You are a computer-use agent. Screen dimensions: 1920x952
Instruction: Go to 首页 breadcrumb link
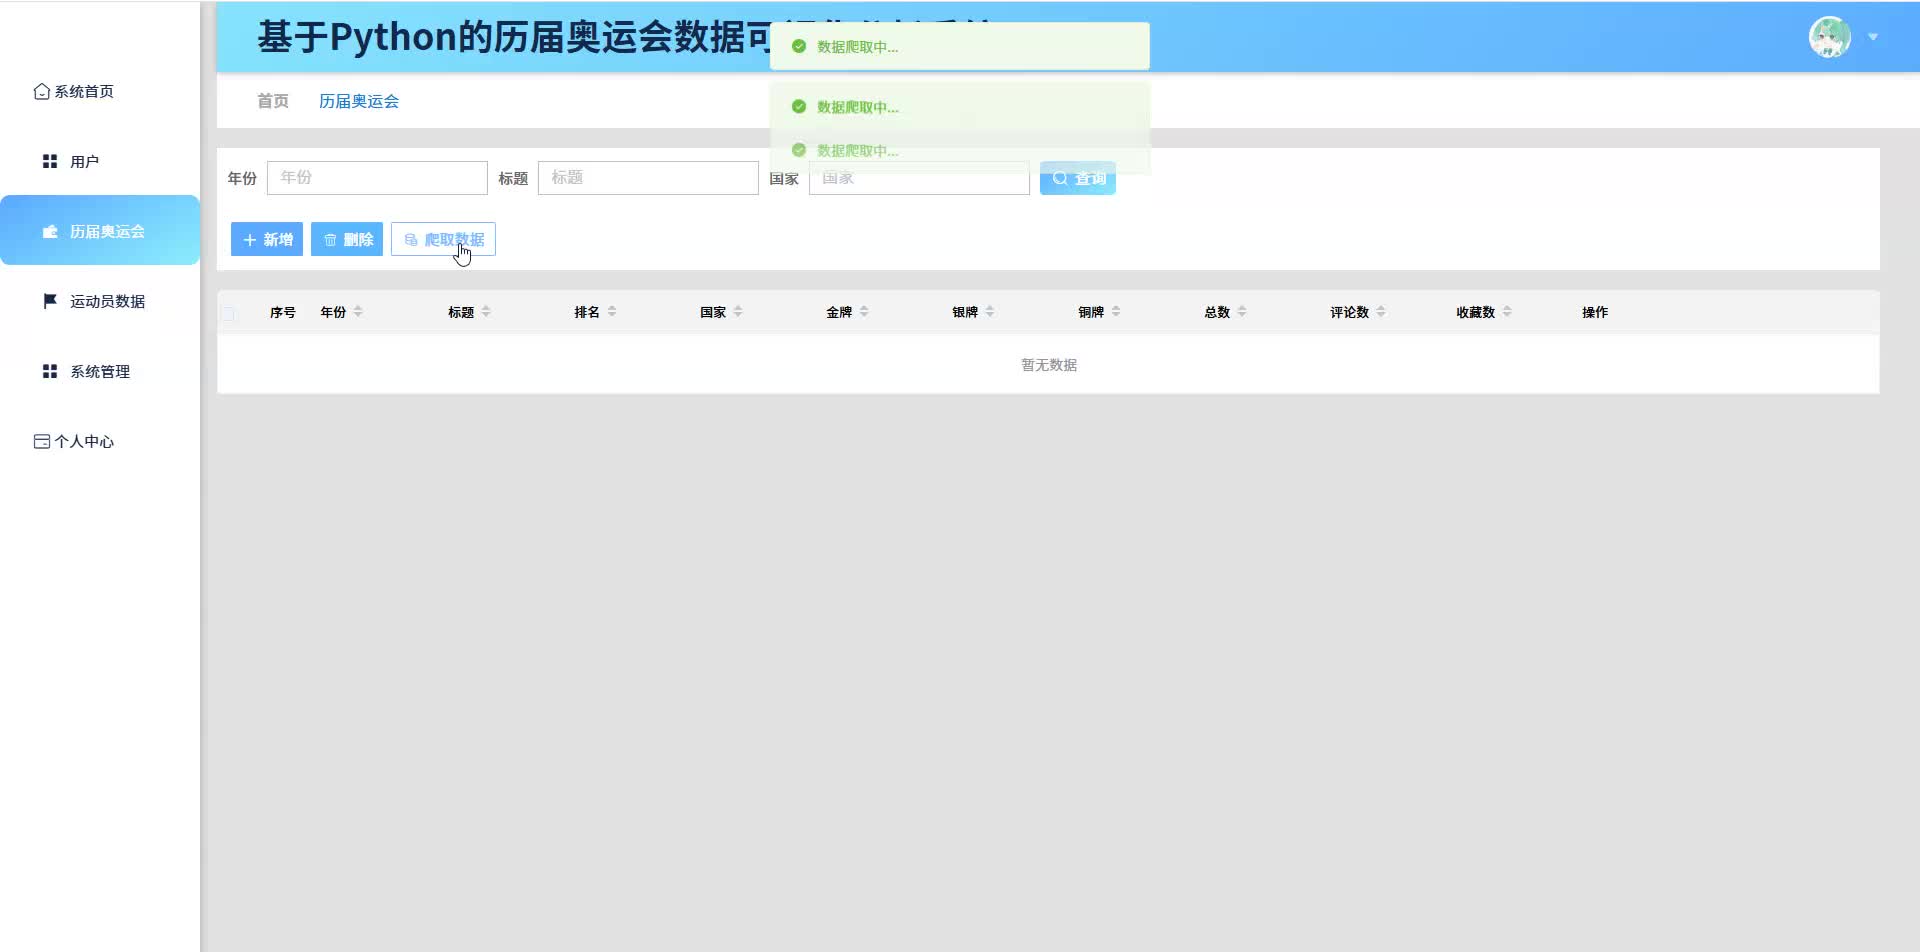(x=273, y=101)
